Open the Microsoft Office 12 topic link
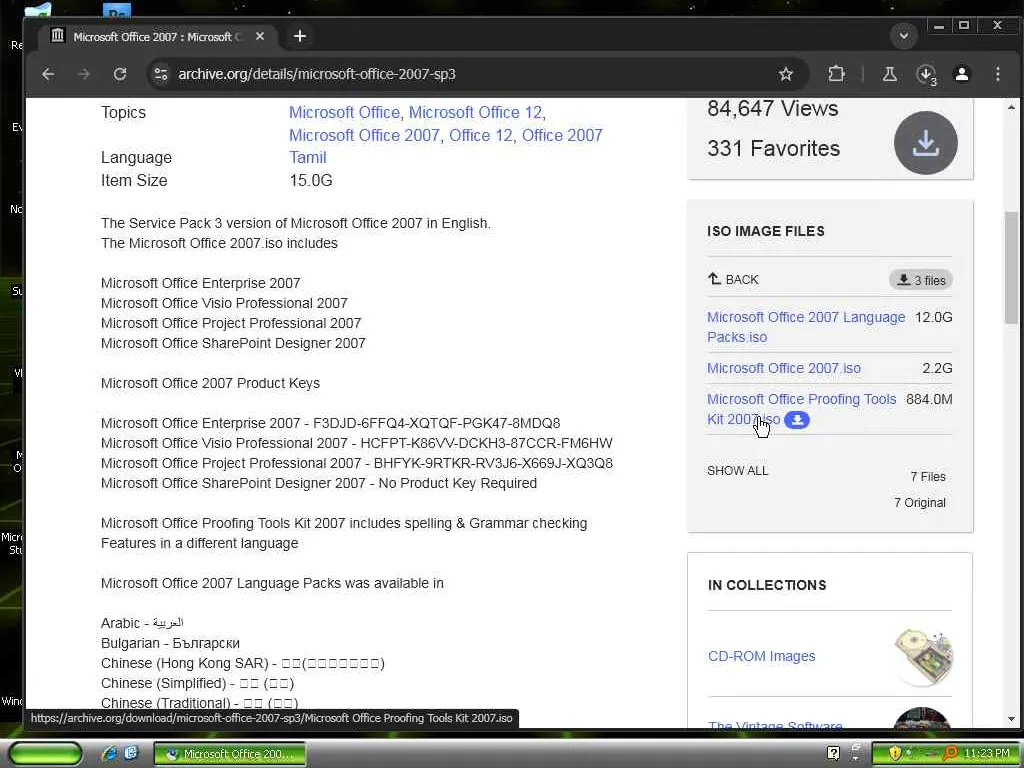The image size is (1024, 768). (x=475, y=112)
